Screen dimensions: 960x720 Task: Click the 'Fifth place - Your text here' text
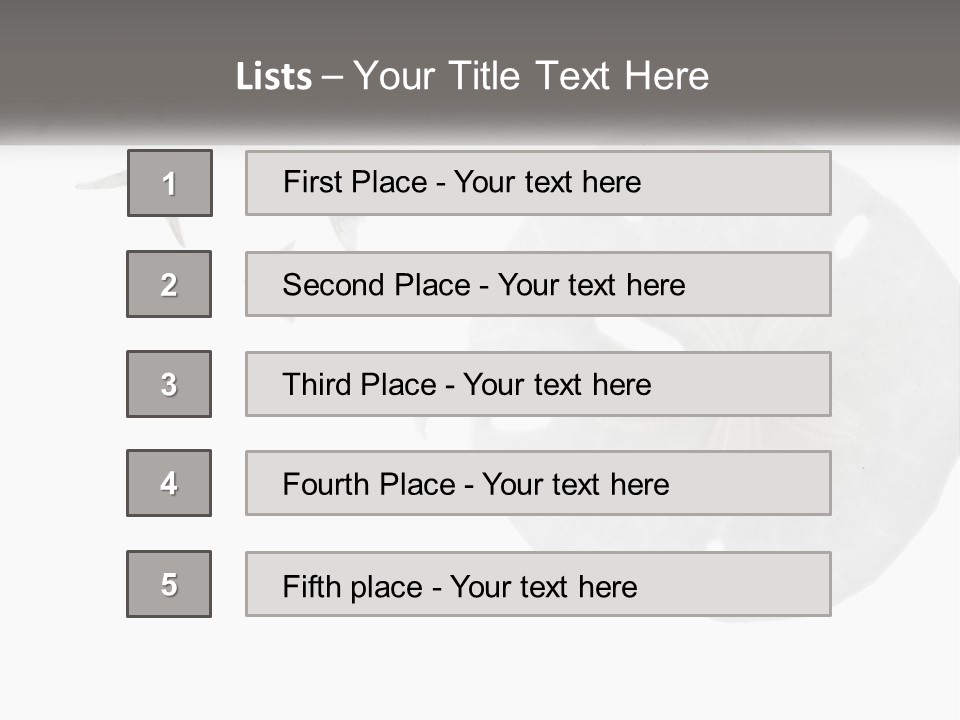point(459,586)
